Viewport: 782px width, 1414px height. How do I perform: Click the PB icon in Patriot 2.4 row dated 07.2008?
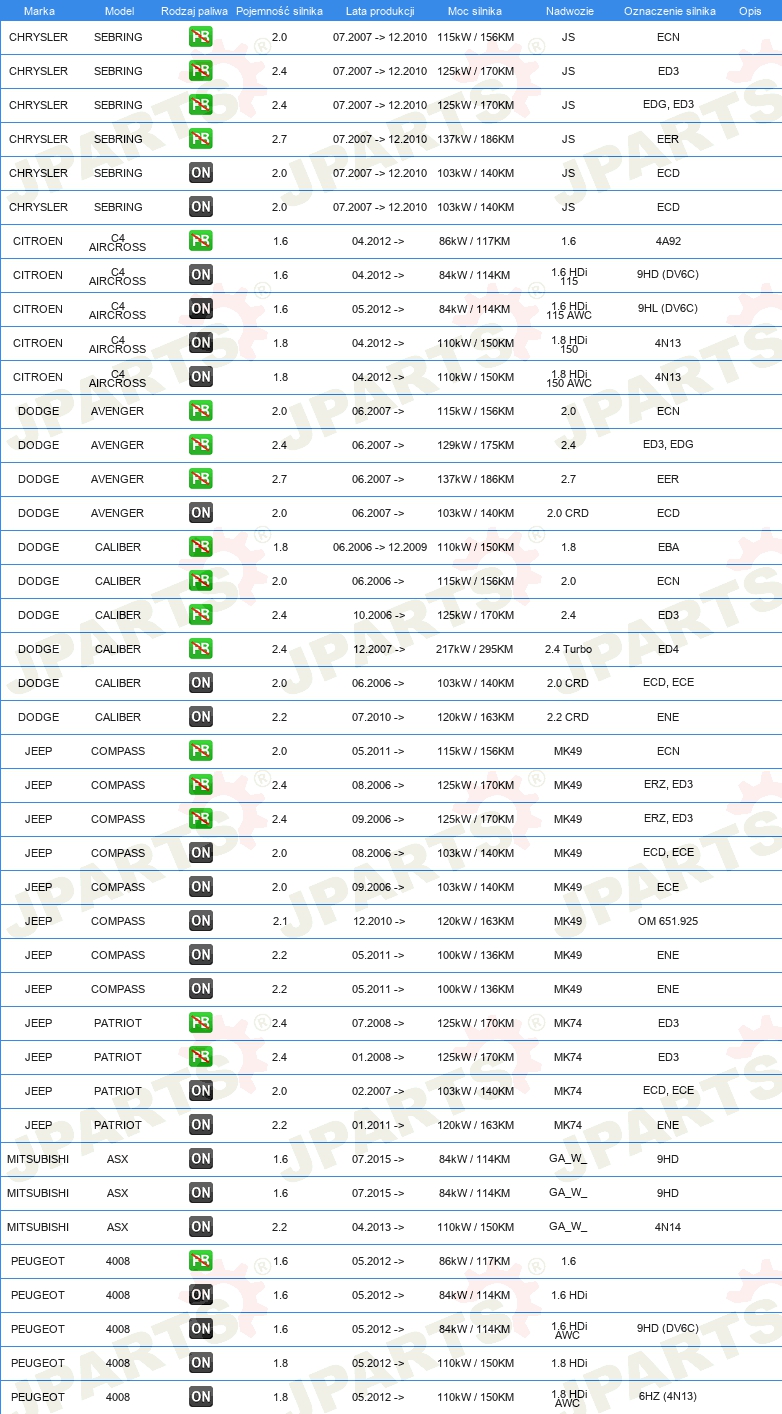[201, 1023]
